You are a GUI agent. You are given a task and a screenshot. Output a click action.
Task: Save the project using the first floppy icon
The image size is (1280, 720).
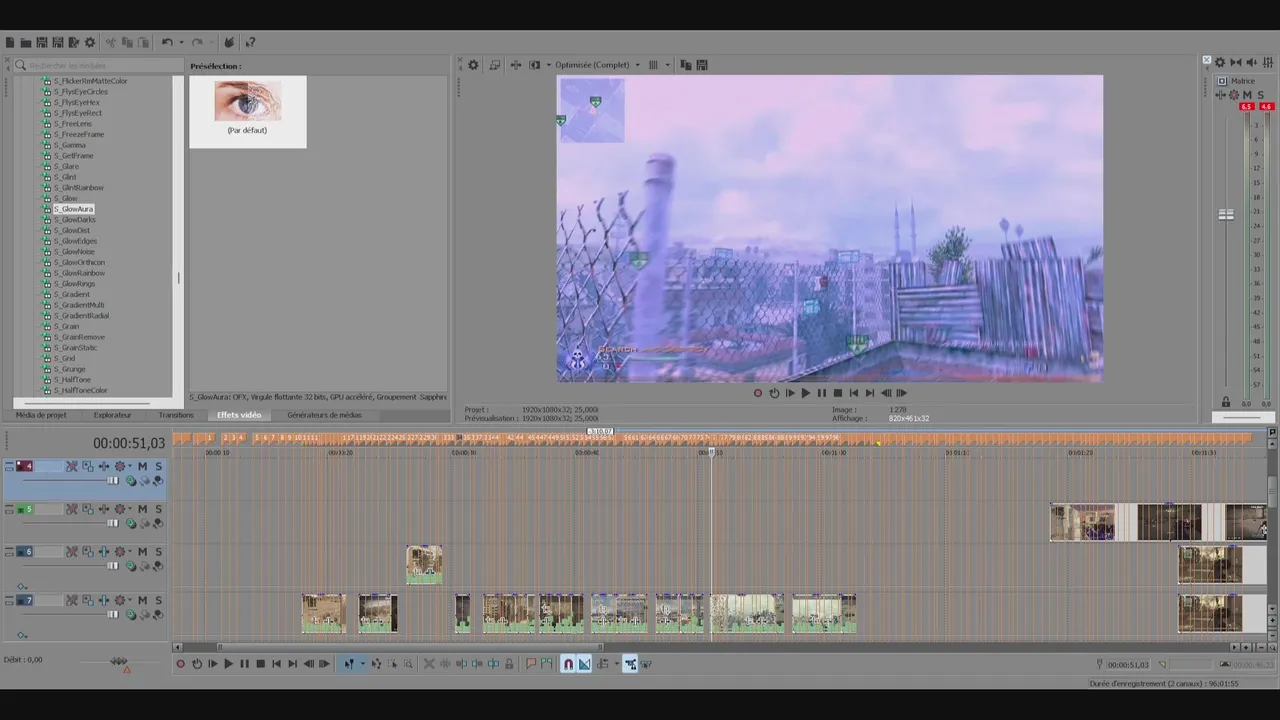coord(42,42)
